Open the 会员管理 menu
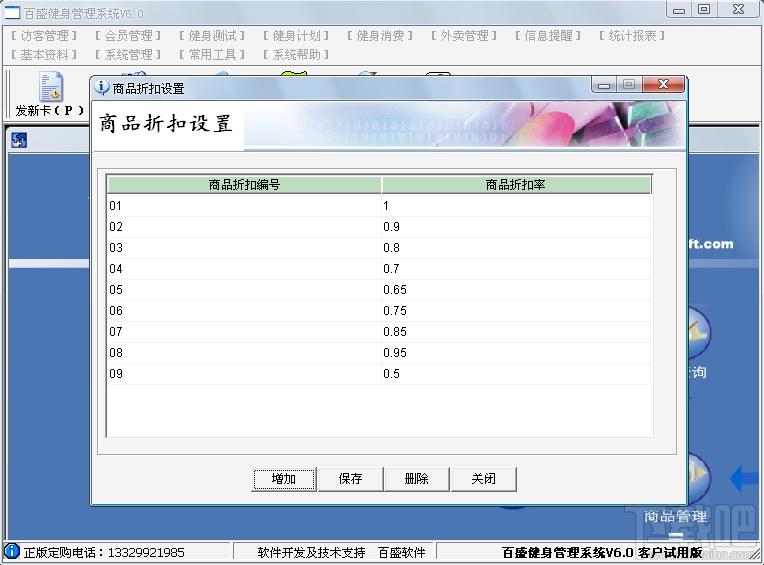The width and height of the screenshot is (764, 565). [128, 36]
